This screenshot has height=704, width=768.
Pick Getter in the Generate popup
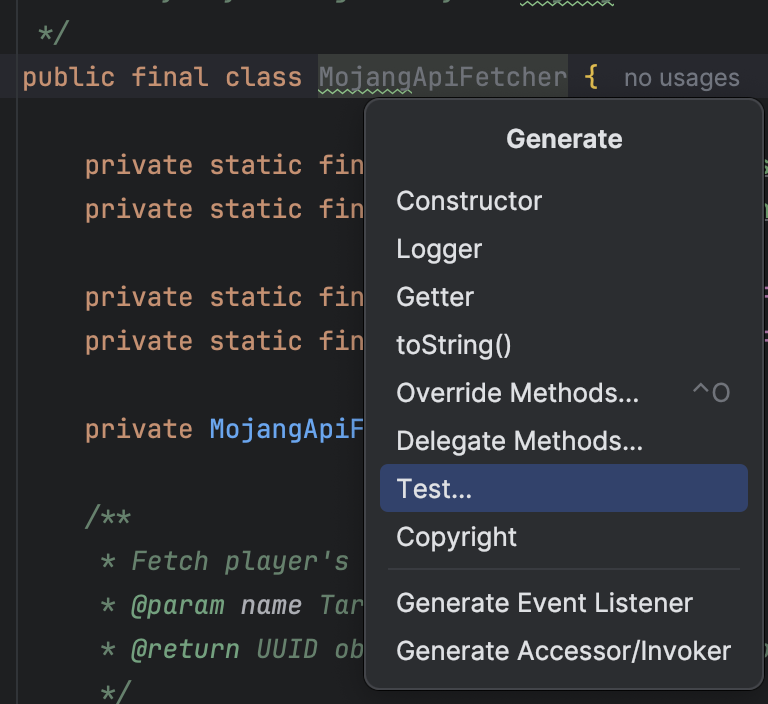[435, 297]
